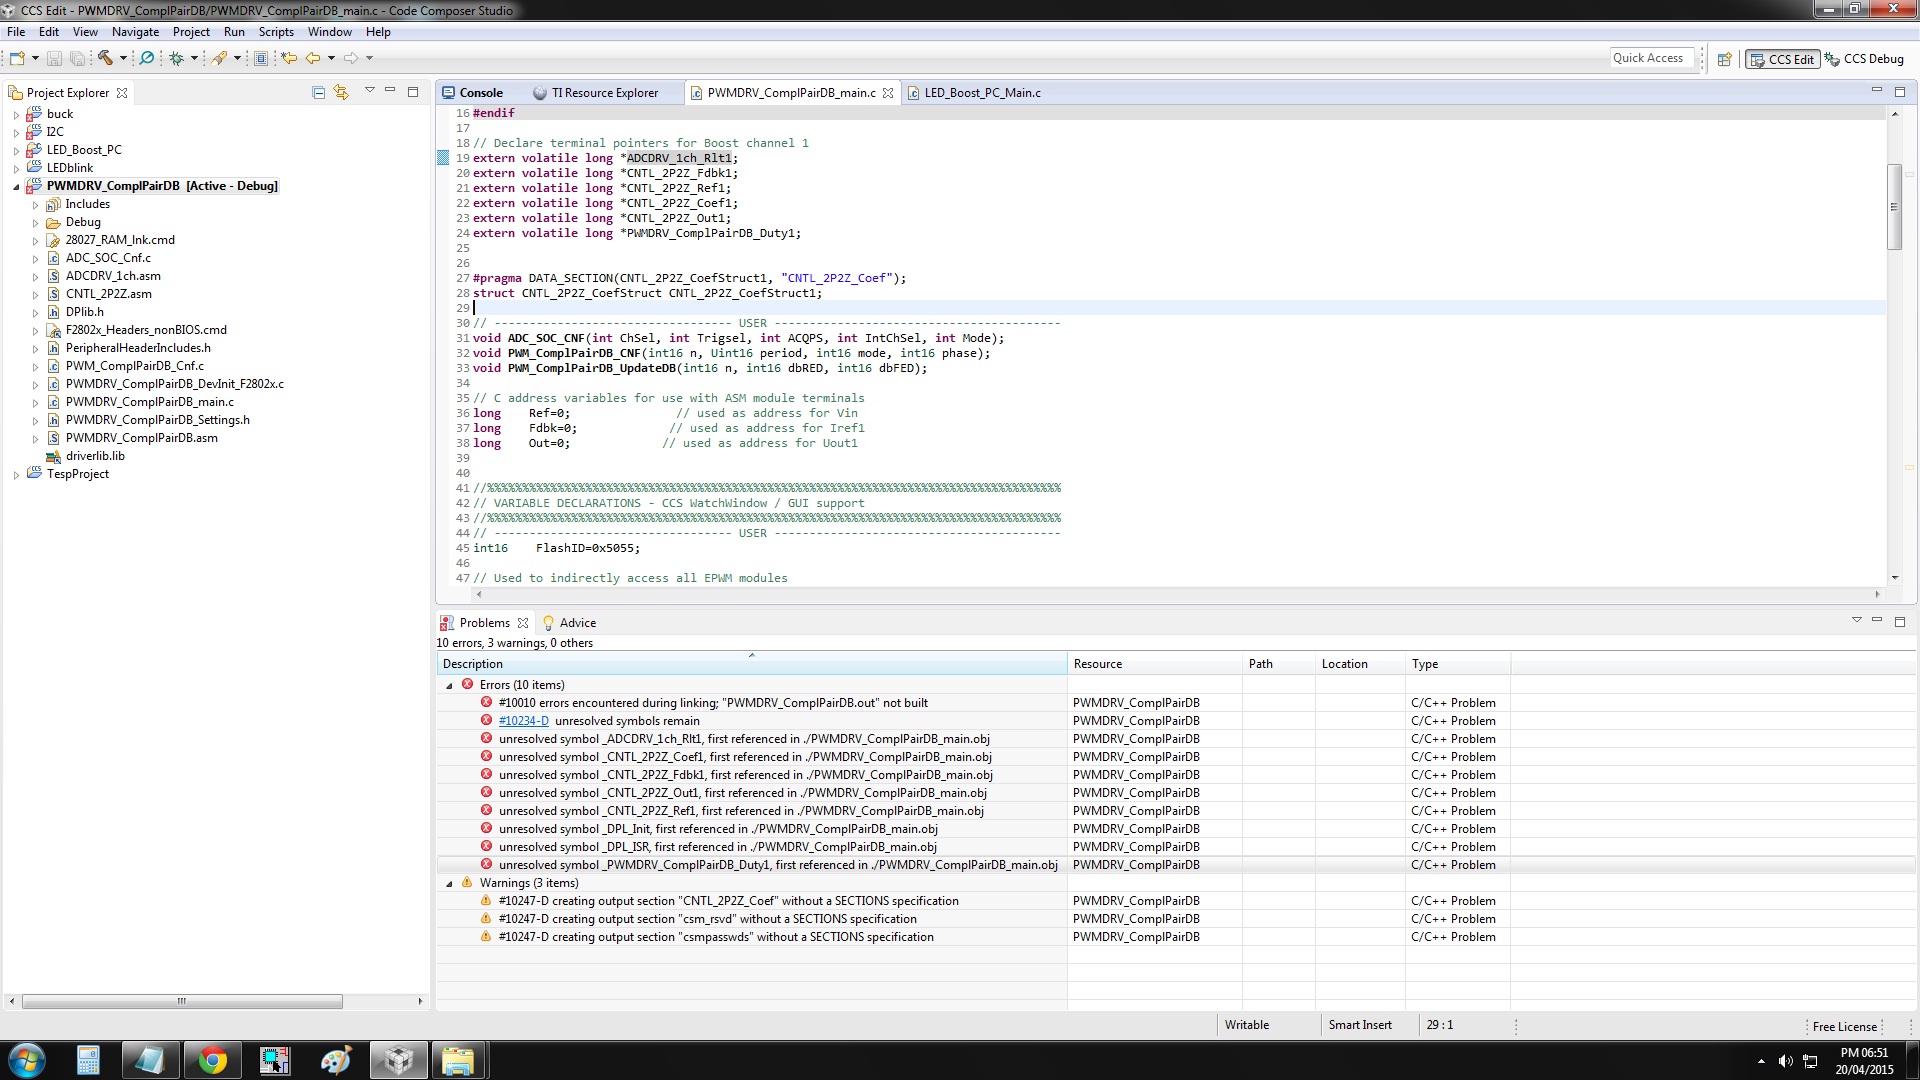Image resolution: width=1920 pixels, height=1080 pixels.
Task: Click Project Explorer horizontal scrollbar
Action: coord(182,1001)
